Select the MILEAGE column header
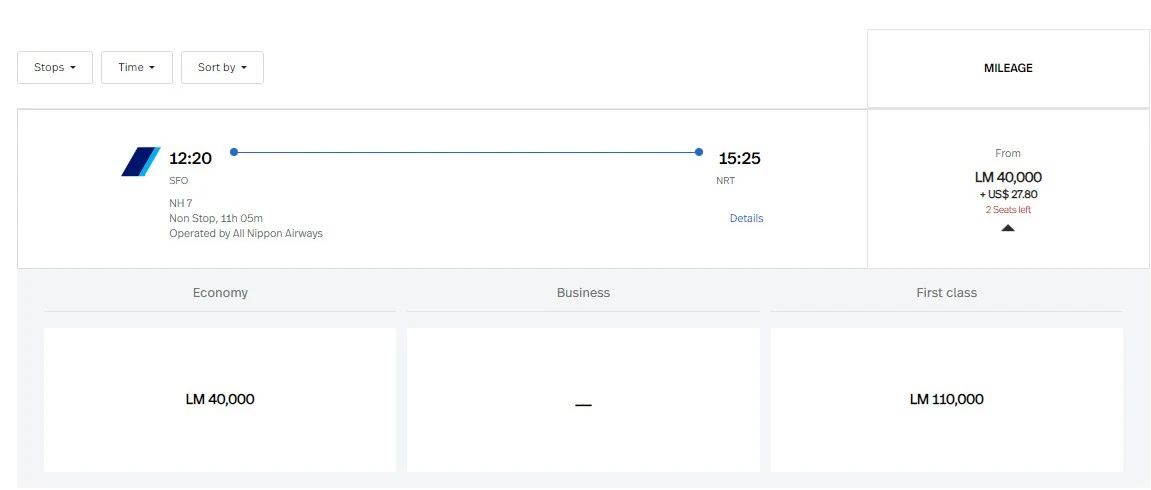The width and height of the screenshot is (1151, 490). click(x=1008, y=68)
